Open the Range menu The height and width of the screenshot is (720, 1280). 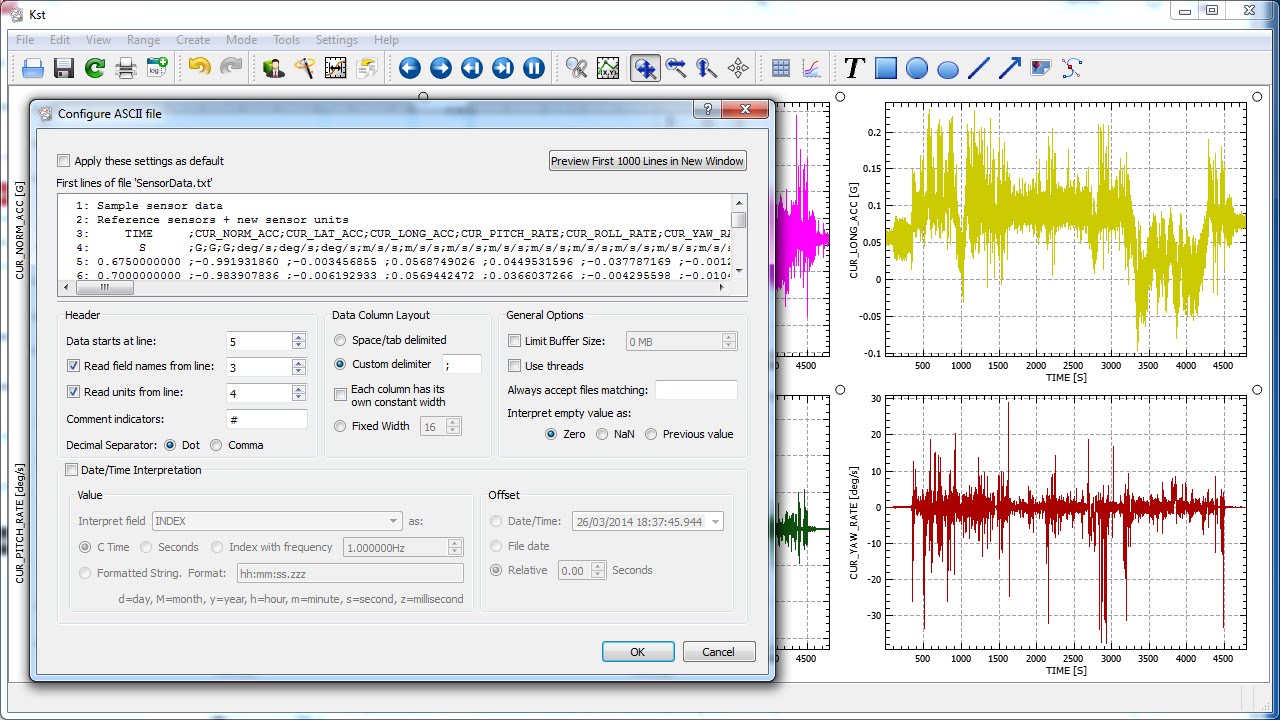pyautogui.click(x=143, y=40)
